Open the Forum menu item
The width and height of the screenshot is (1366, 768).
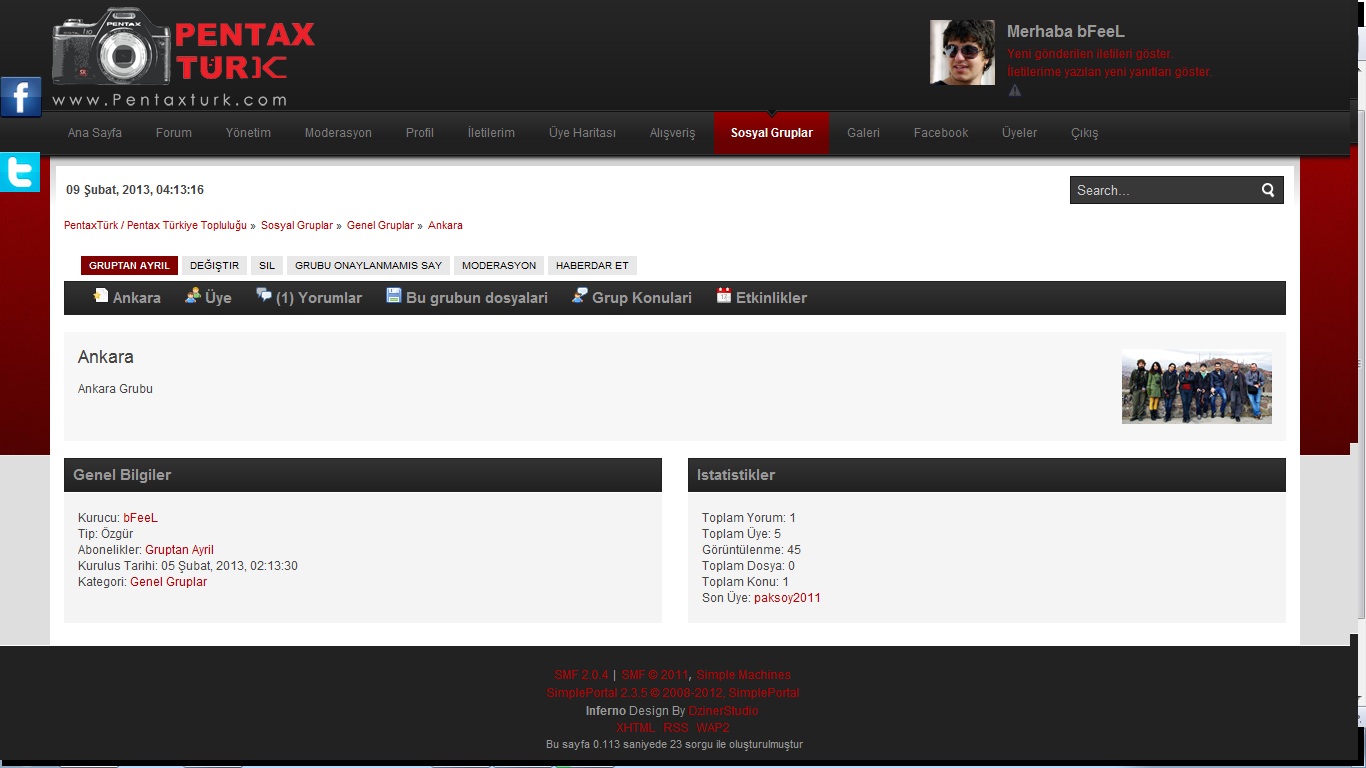point(174,133)
